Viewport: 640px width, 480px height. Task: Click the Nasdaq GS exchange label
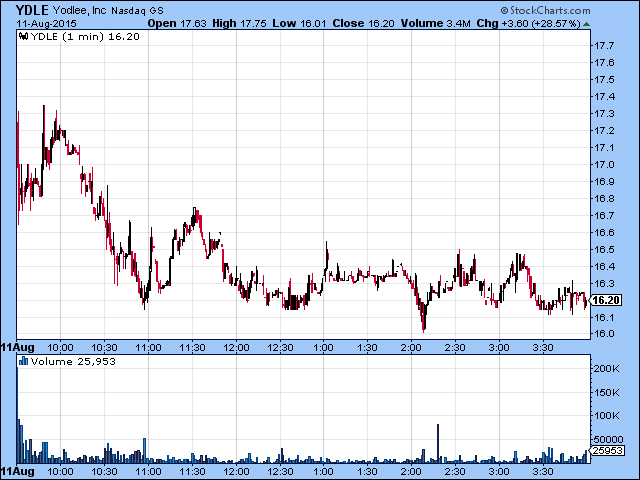coord(137,11)
